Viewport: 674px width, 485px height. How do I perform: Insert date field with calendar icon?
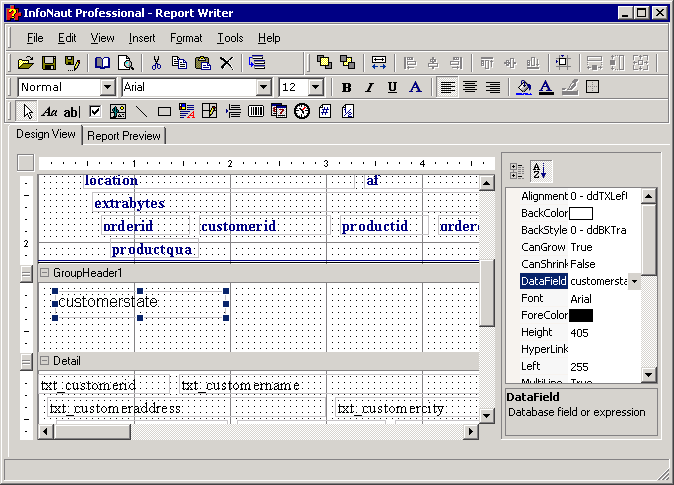coord(279,111)
